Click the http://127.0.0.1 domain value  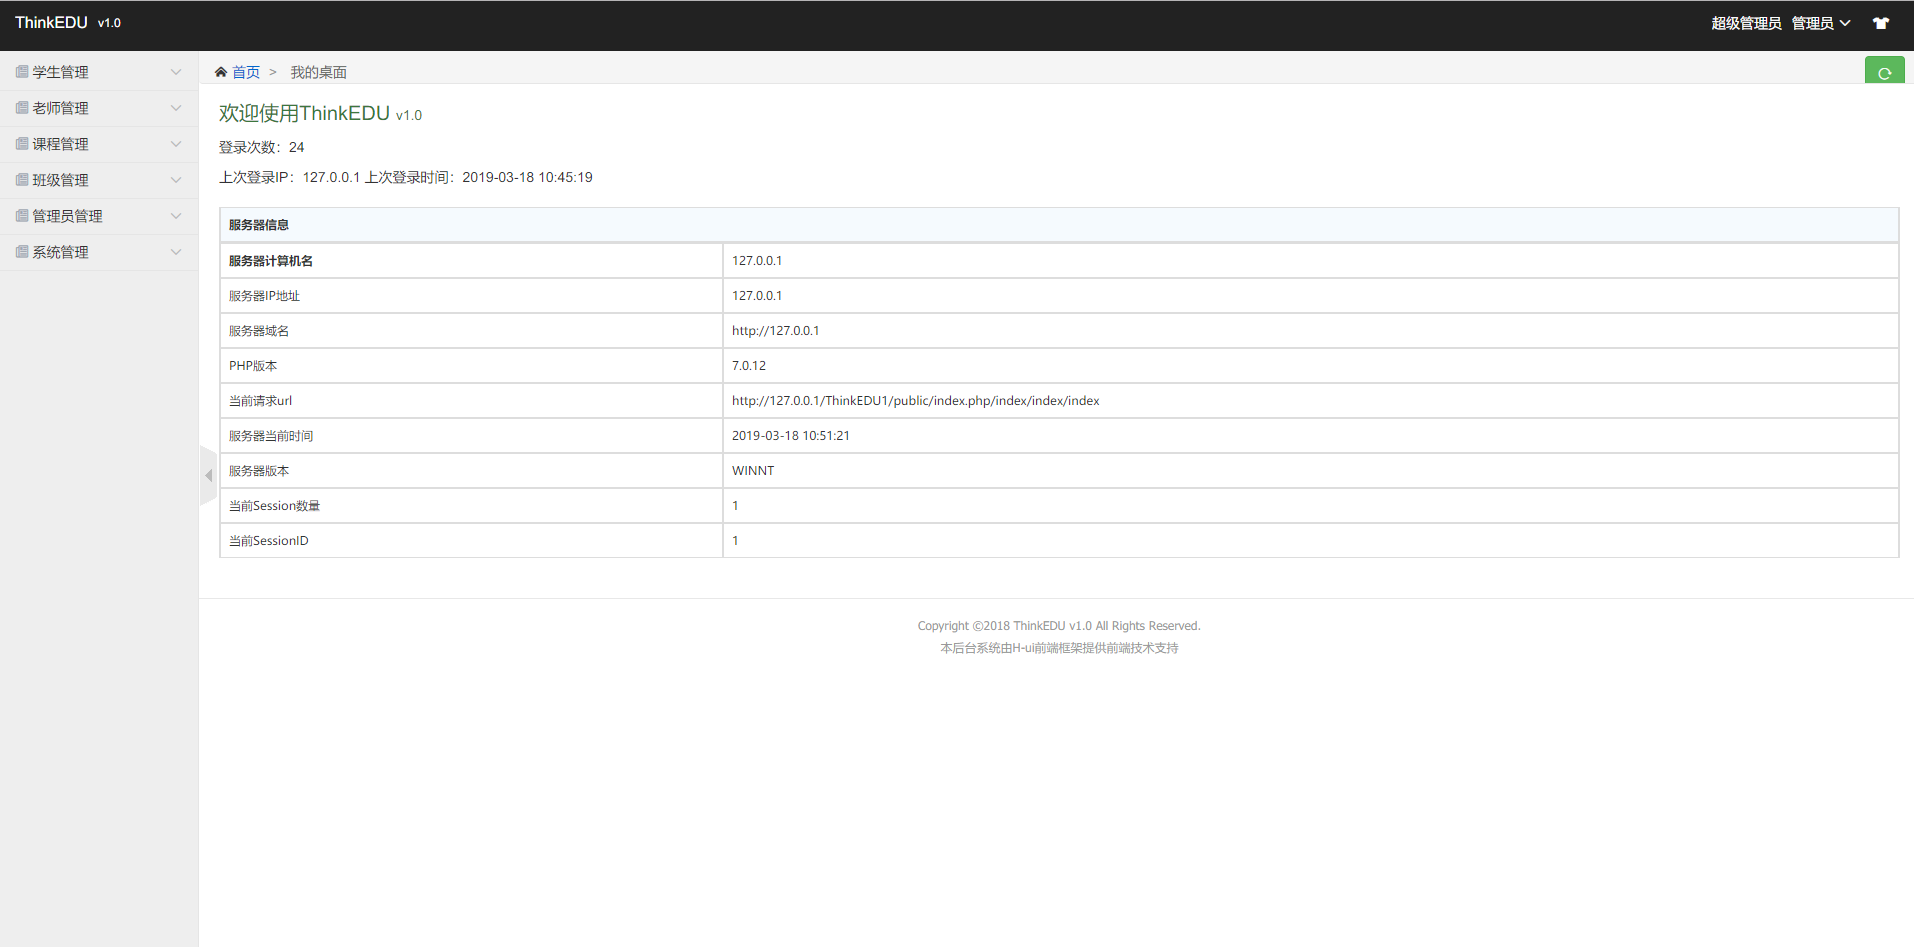pyautogui.click(x=775, y=331)
